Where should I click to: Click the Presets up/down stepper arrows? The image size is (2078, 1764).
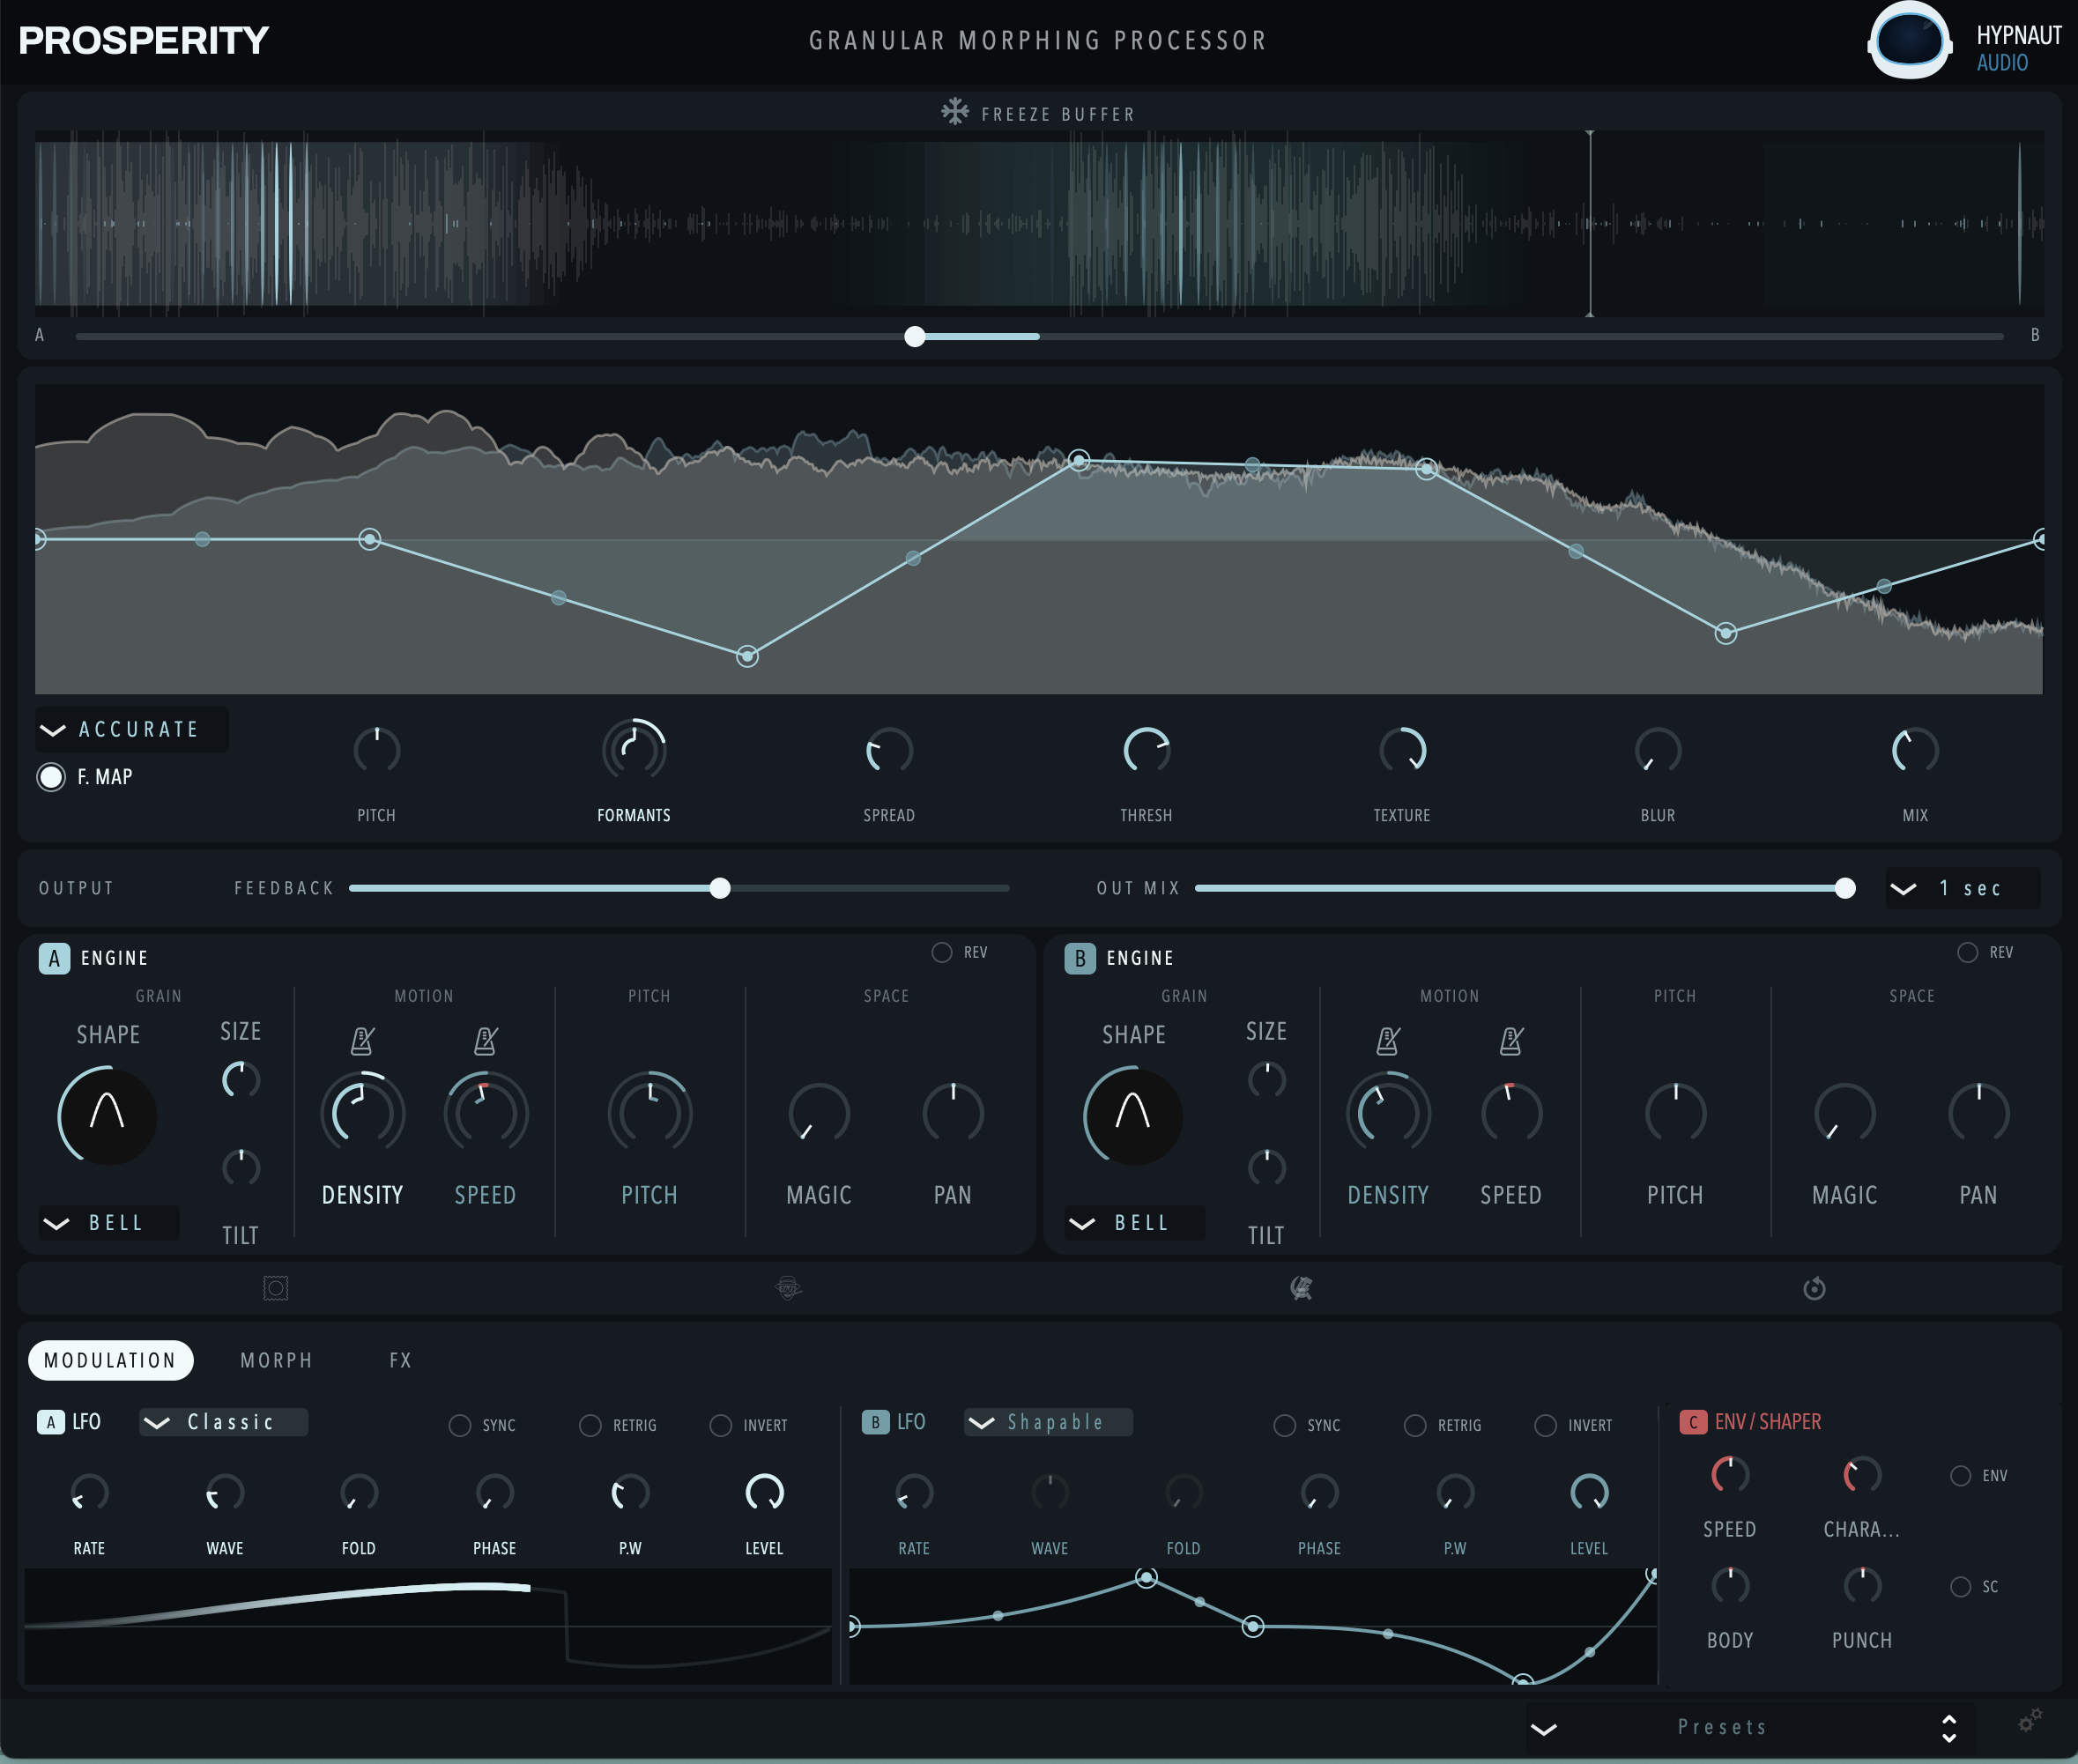pos(1948,1728)
